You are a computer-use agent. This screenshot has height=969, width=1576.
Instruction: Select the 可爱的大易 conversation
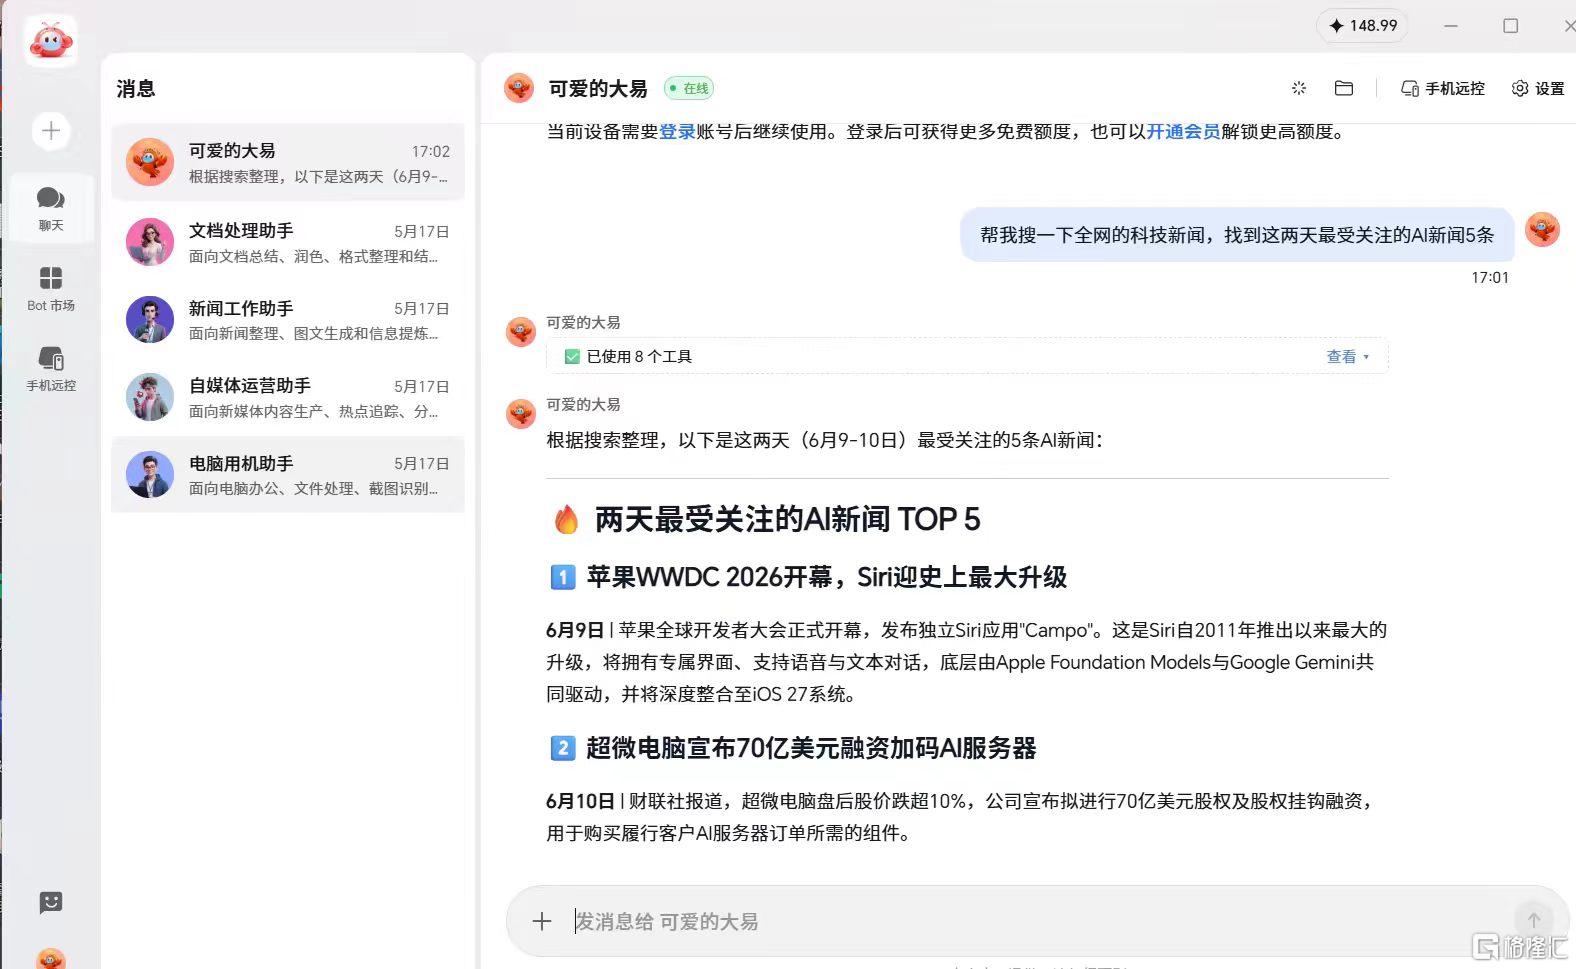(288, 162)
